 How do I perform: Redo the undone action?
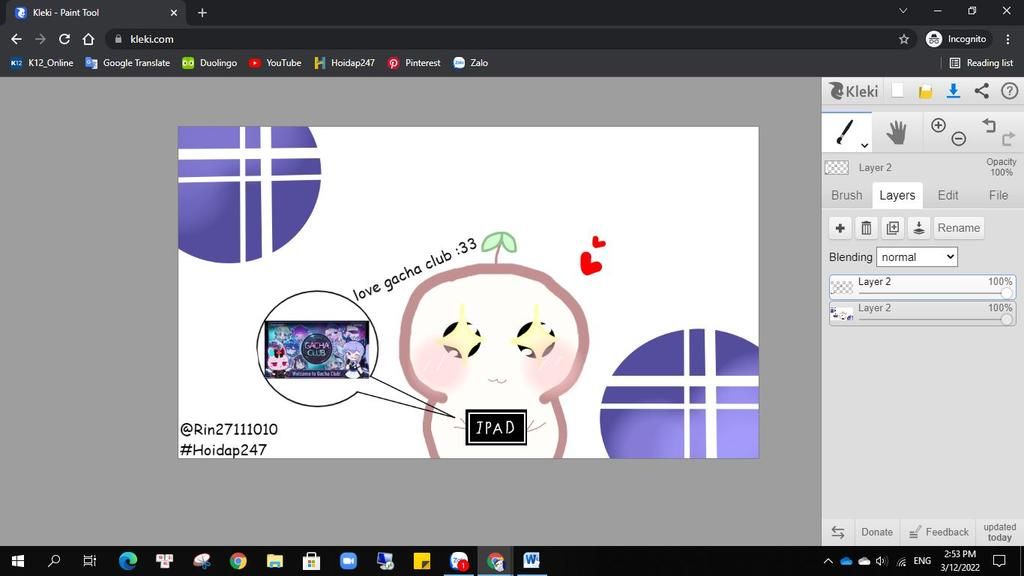point(1008,138)
